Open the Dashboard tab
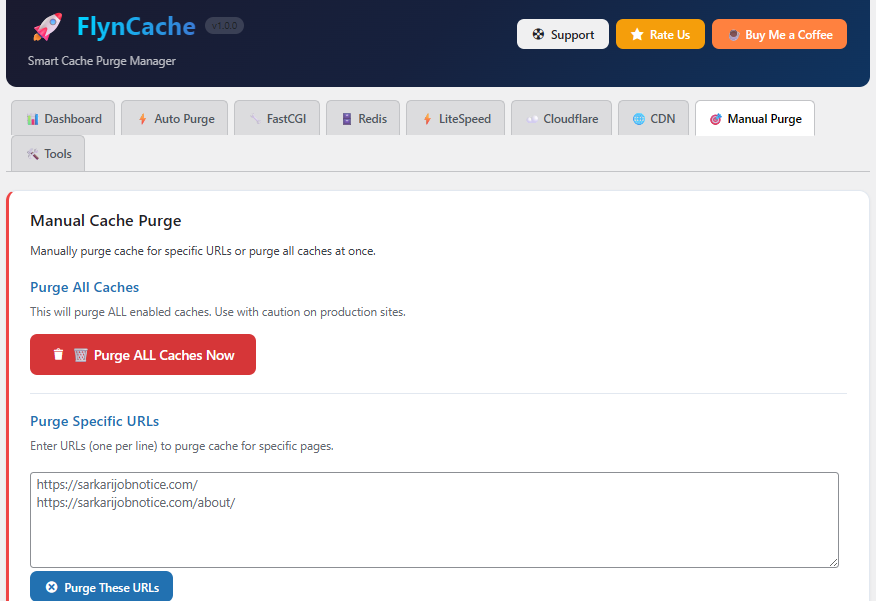The image size is (876, 601). [63, 118]
